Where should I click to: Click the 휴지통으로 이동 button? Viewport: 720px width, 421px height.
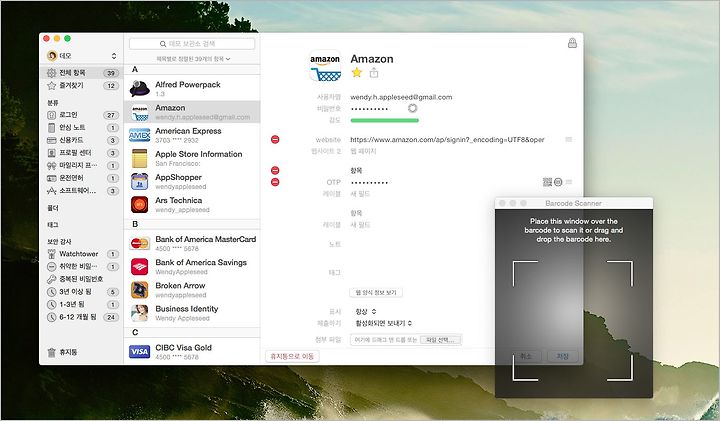tap(292, 356)
